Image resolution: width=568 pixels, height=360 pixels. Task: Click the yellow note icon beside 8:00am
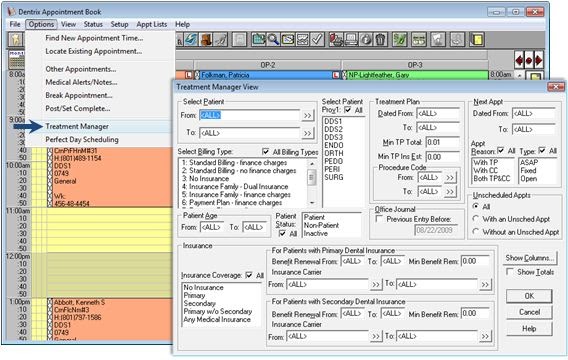point(535,76)
